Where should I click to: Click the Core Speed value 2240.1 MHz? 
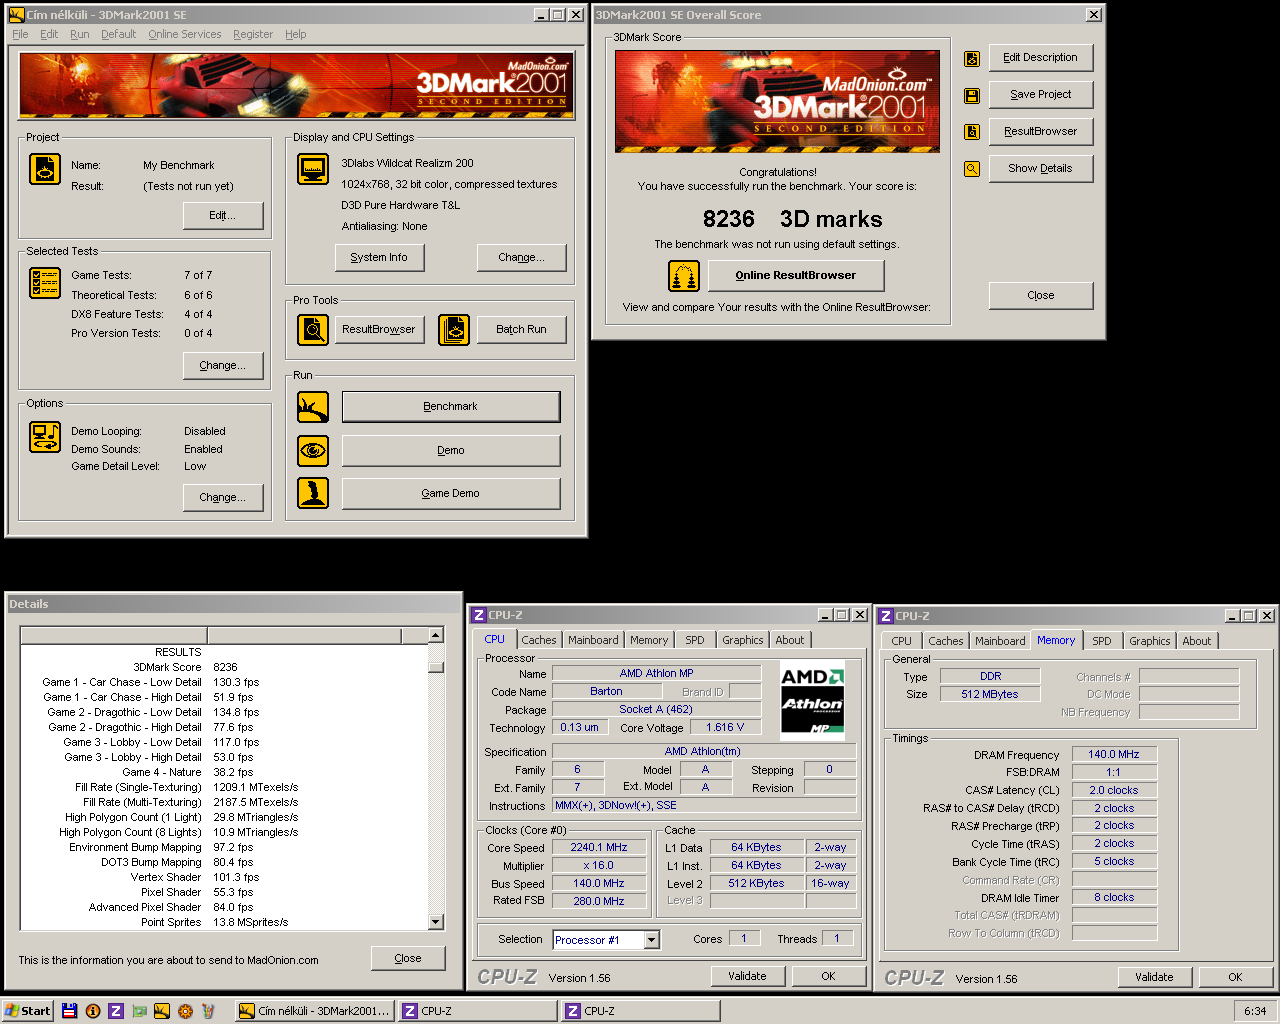(599, 848)
